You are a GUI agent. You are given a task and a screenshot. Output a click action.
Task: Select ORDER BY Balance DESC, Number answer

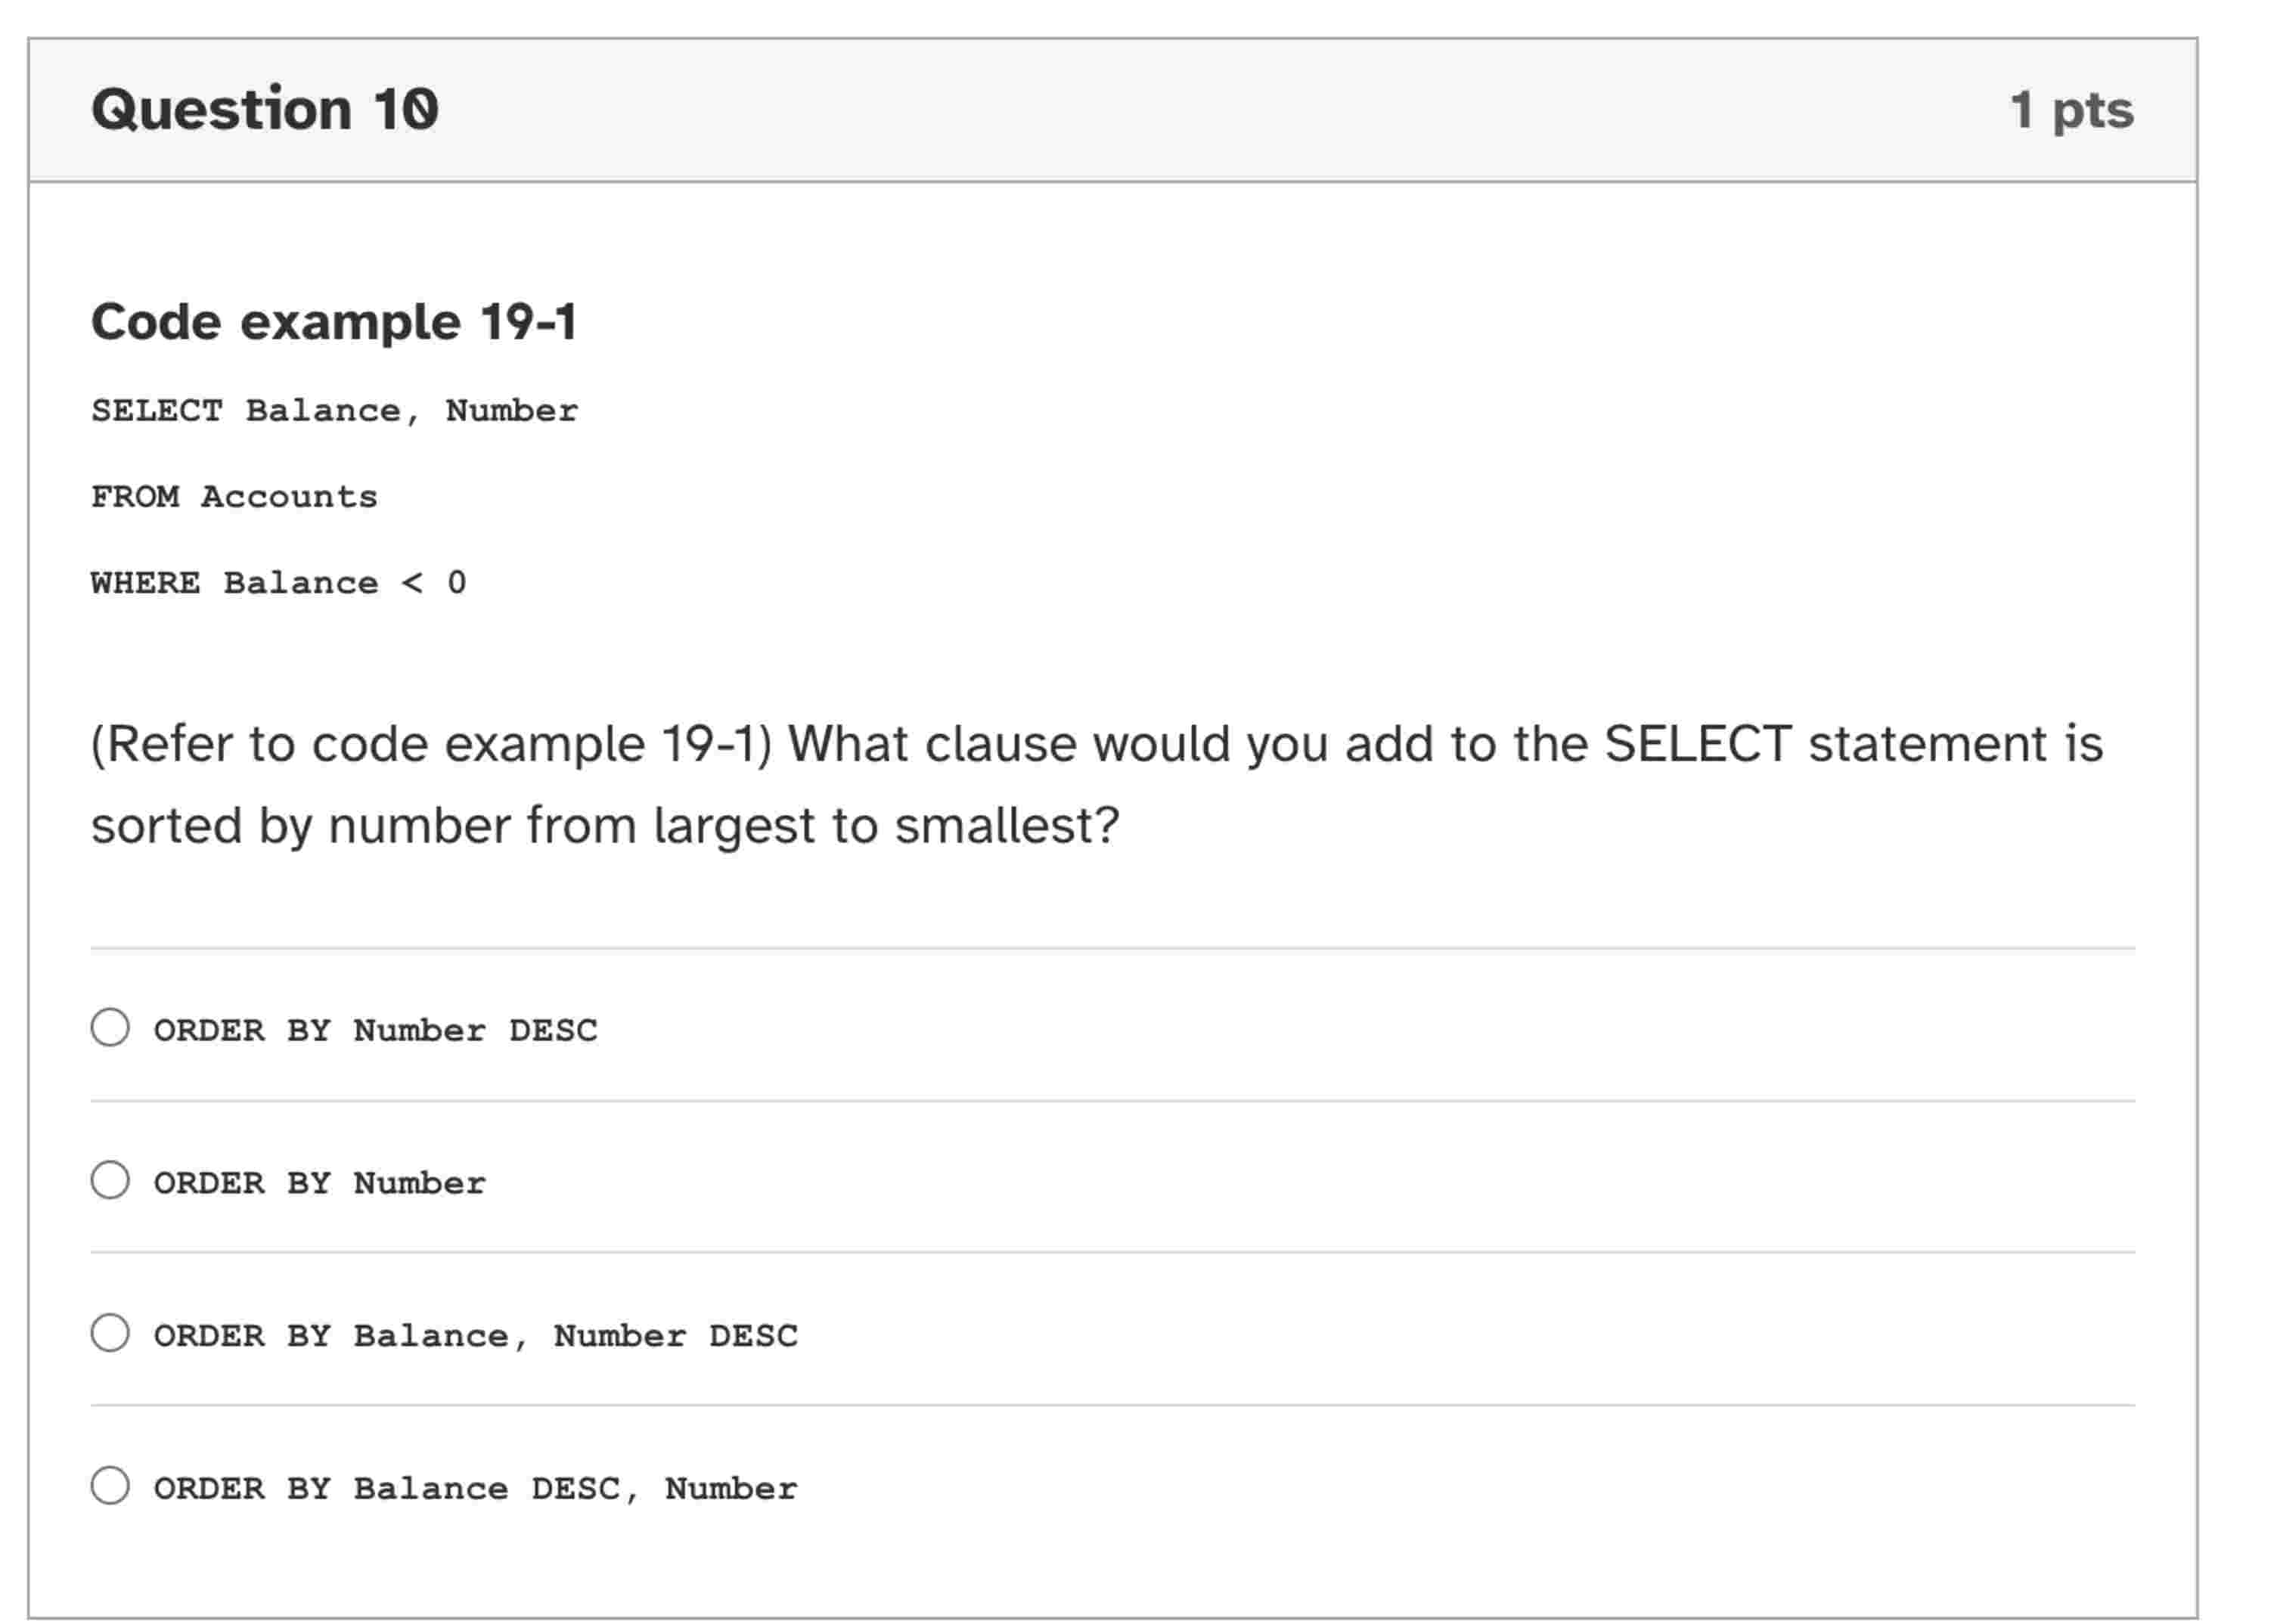tap(110, 1487)
